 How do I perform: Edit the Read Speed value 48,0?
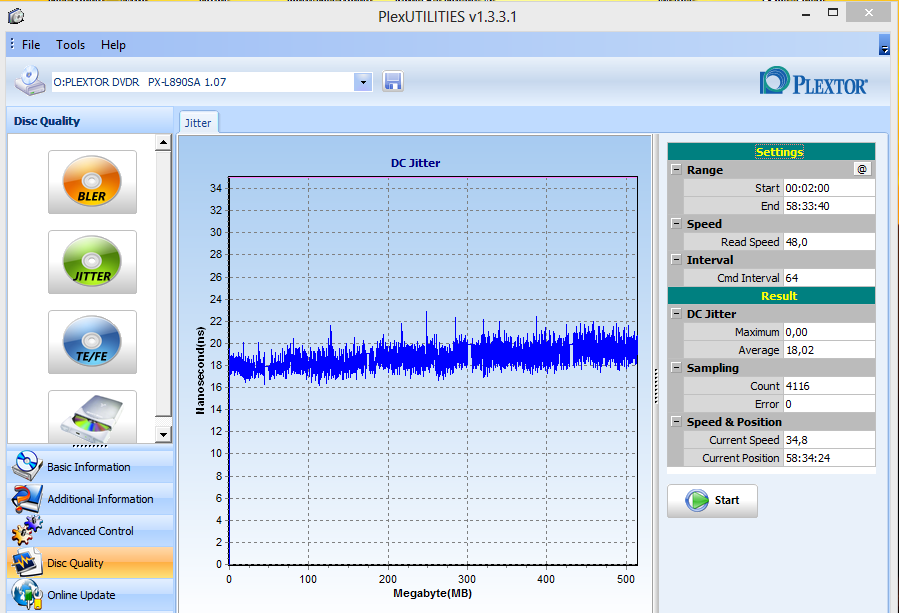click(x=829, y=242)
